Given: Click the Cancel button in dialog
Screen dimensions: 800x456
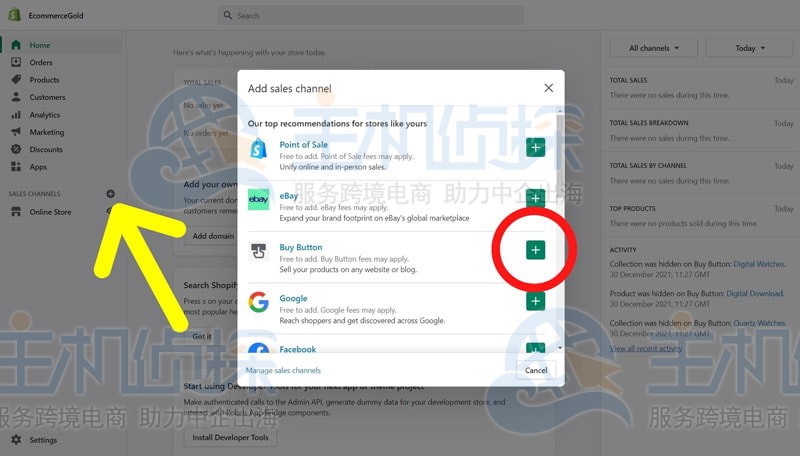Looking at the screenshot, I should (x=536, y=370).
